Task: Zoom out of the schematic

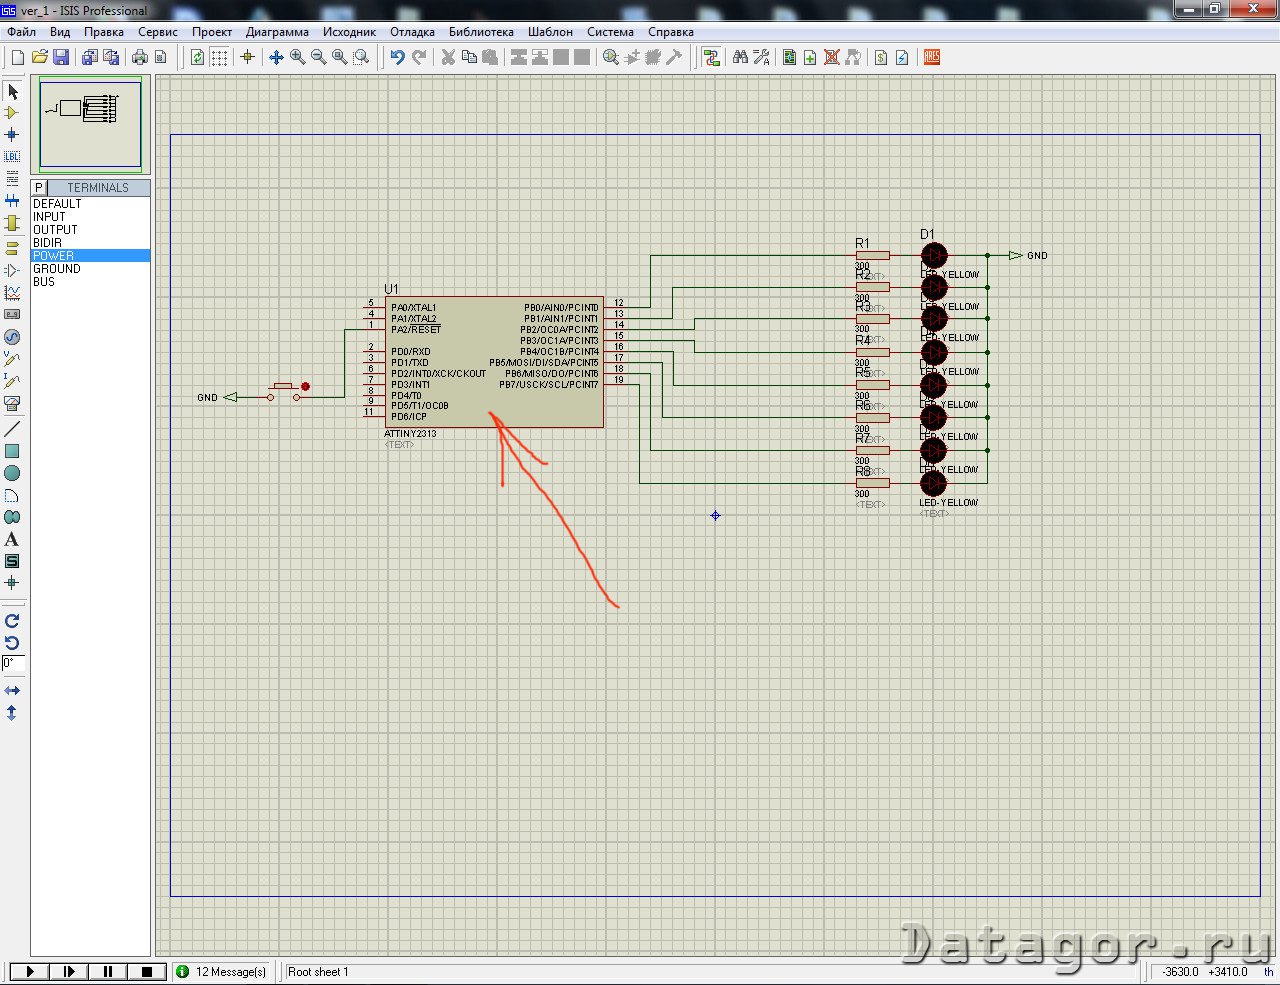Action: (318, 58)
